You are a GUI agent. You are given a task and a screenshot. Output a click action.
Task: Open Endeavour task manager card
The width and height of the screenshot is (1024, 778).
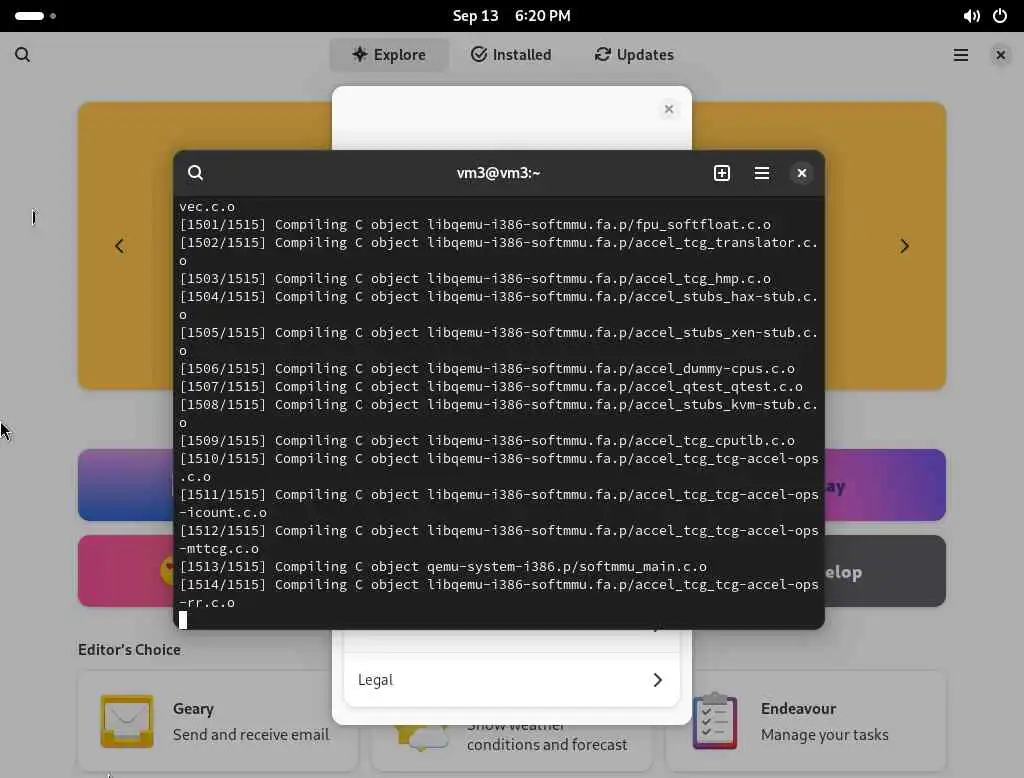805,721
